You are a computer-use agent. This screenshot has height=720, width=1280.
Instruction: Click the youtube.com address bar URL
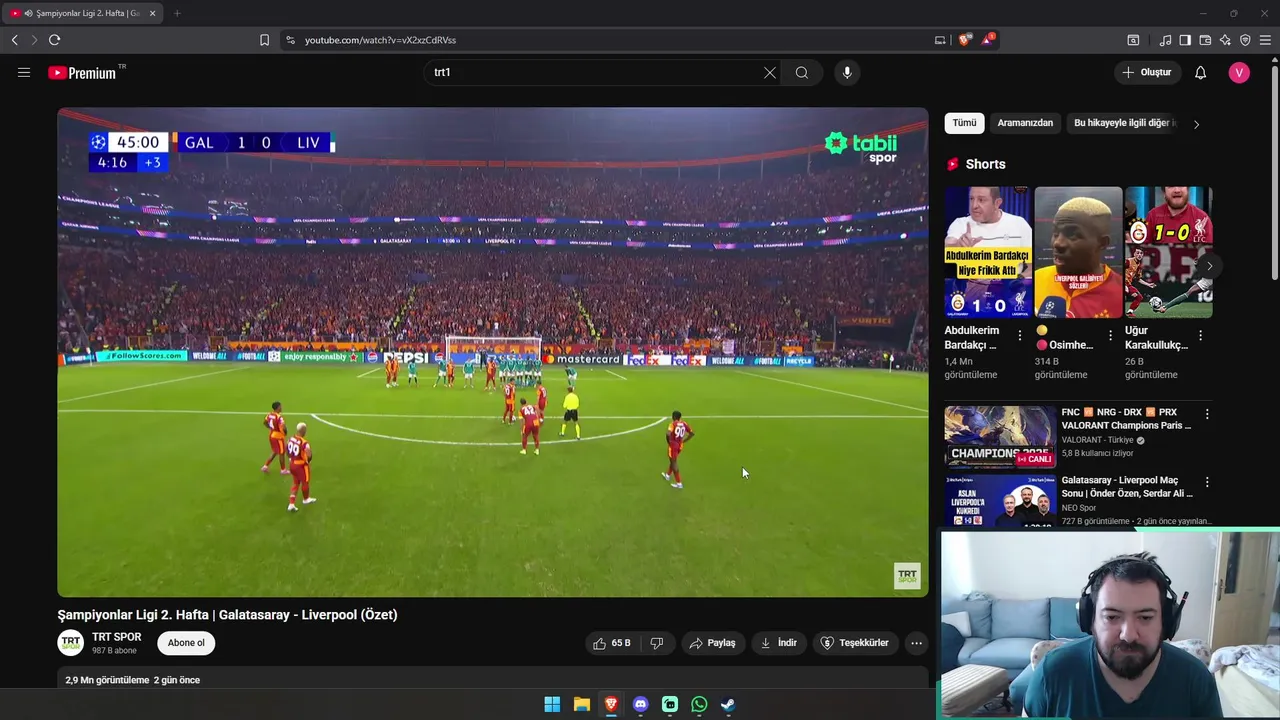click(x=380, y=40)
